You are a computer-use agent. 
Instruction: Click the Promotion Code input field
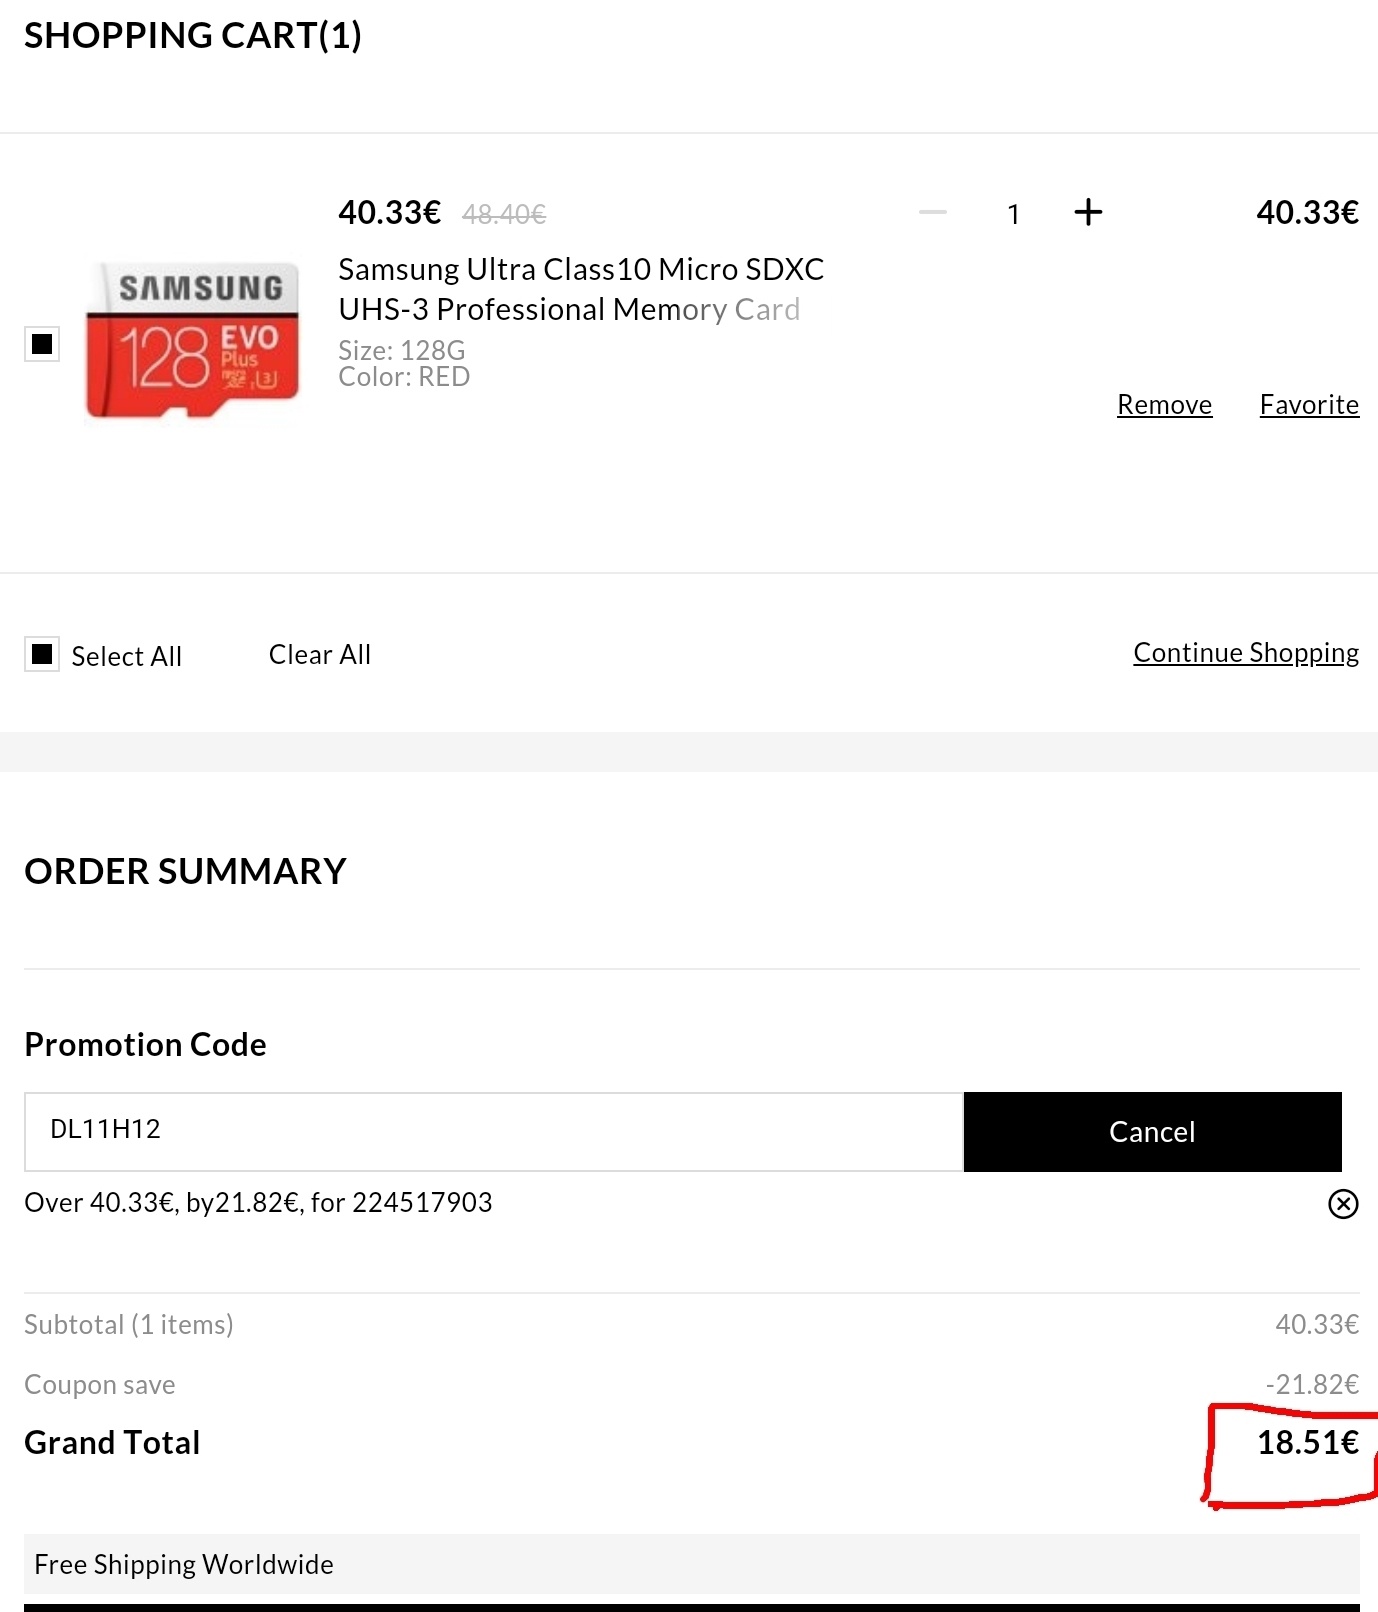tap(493, 1131)
